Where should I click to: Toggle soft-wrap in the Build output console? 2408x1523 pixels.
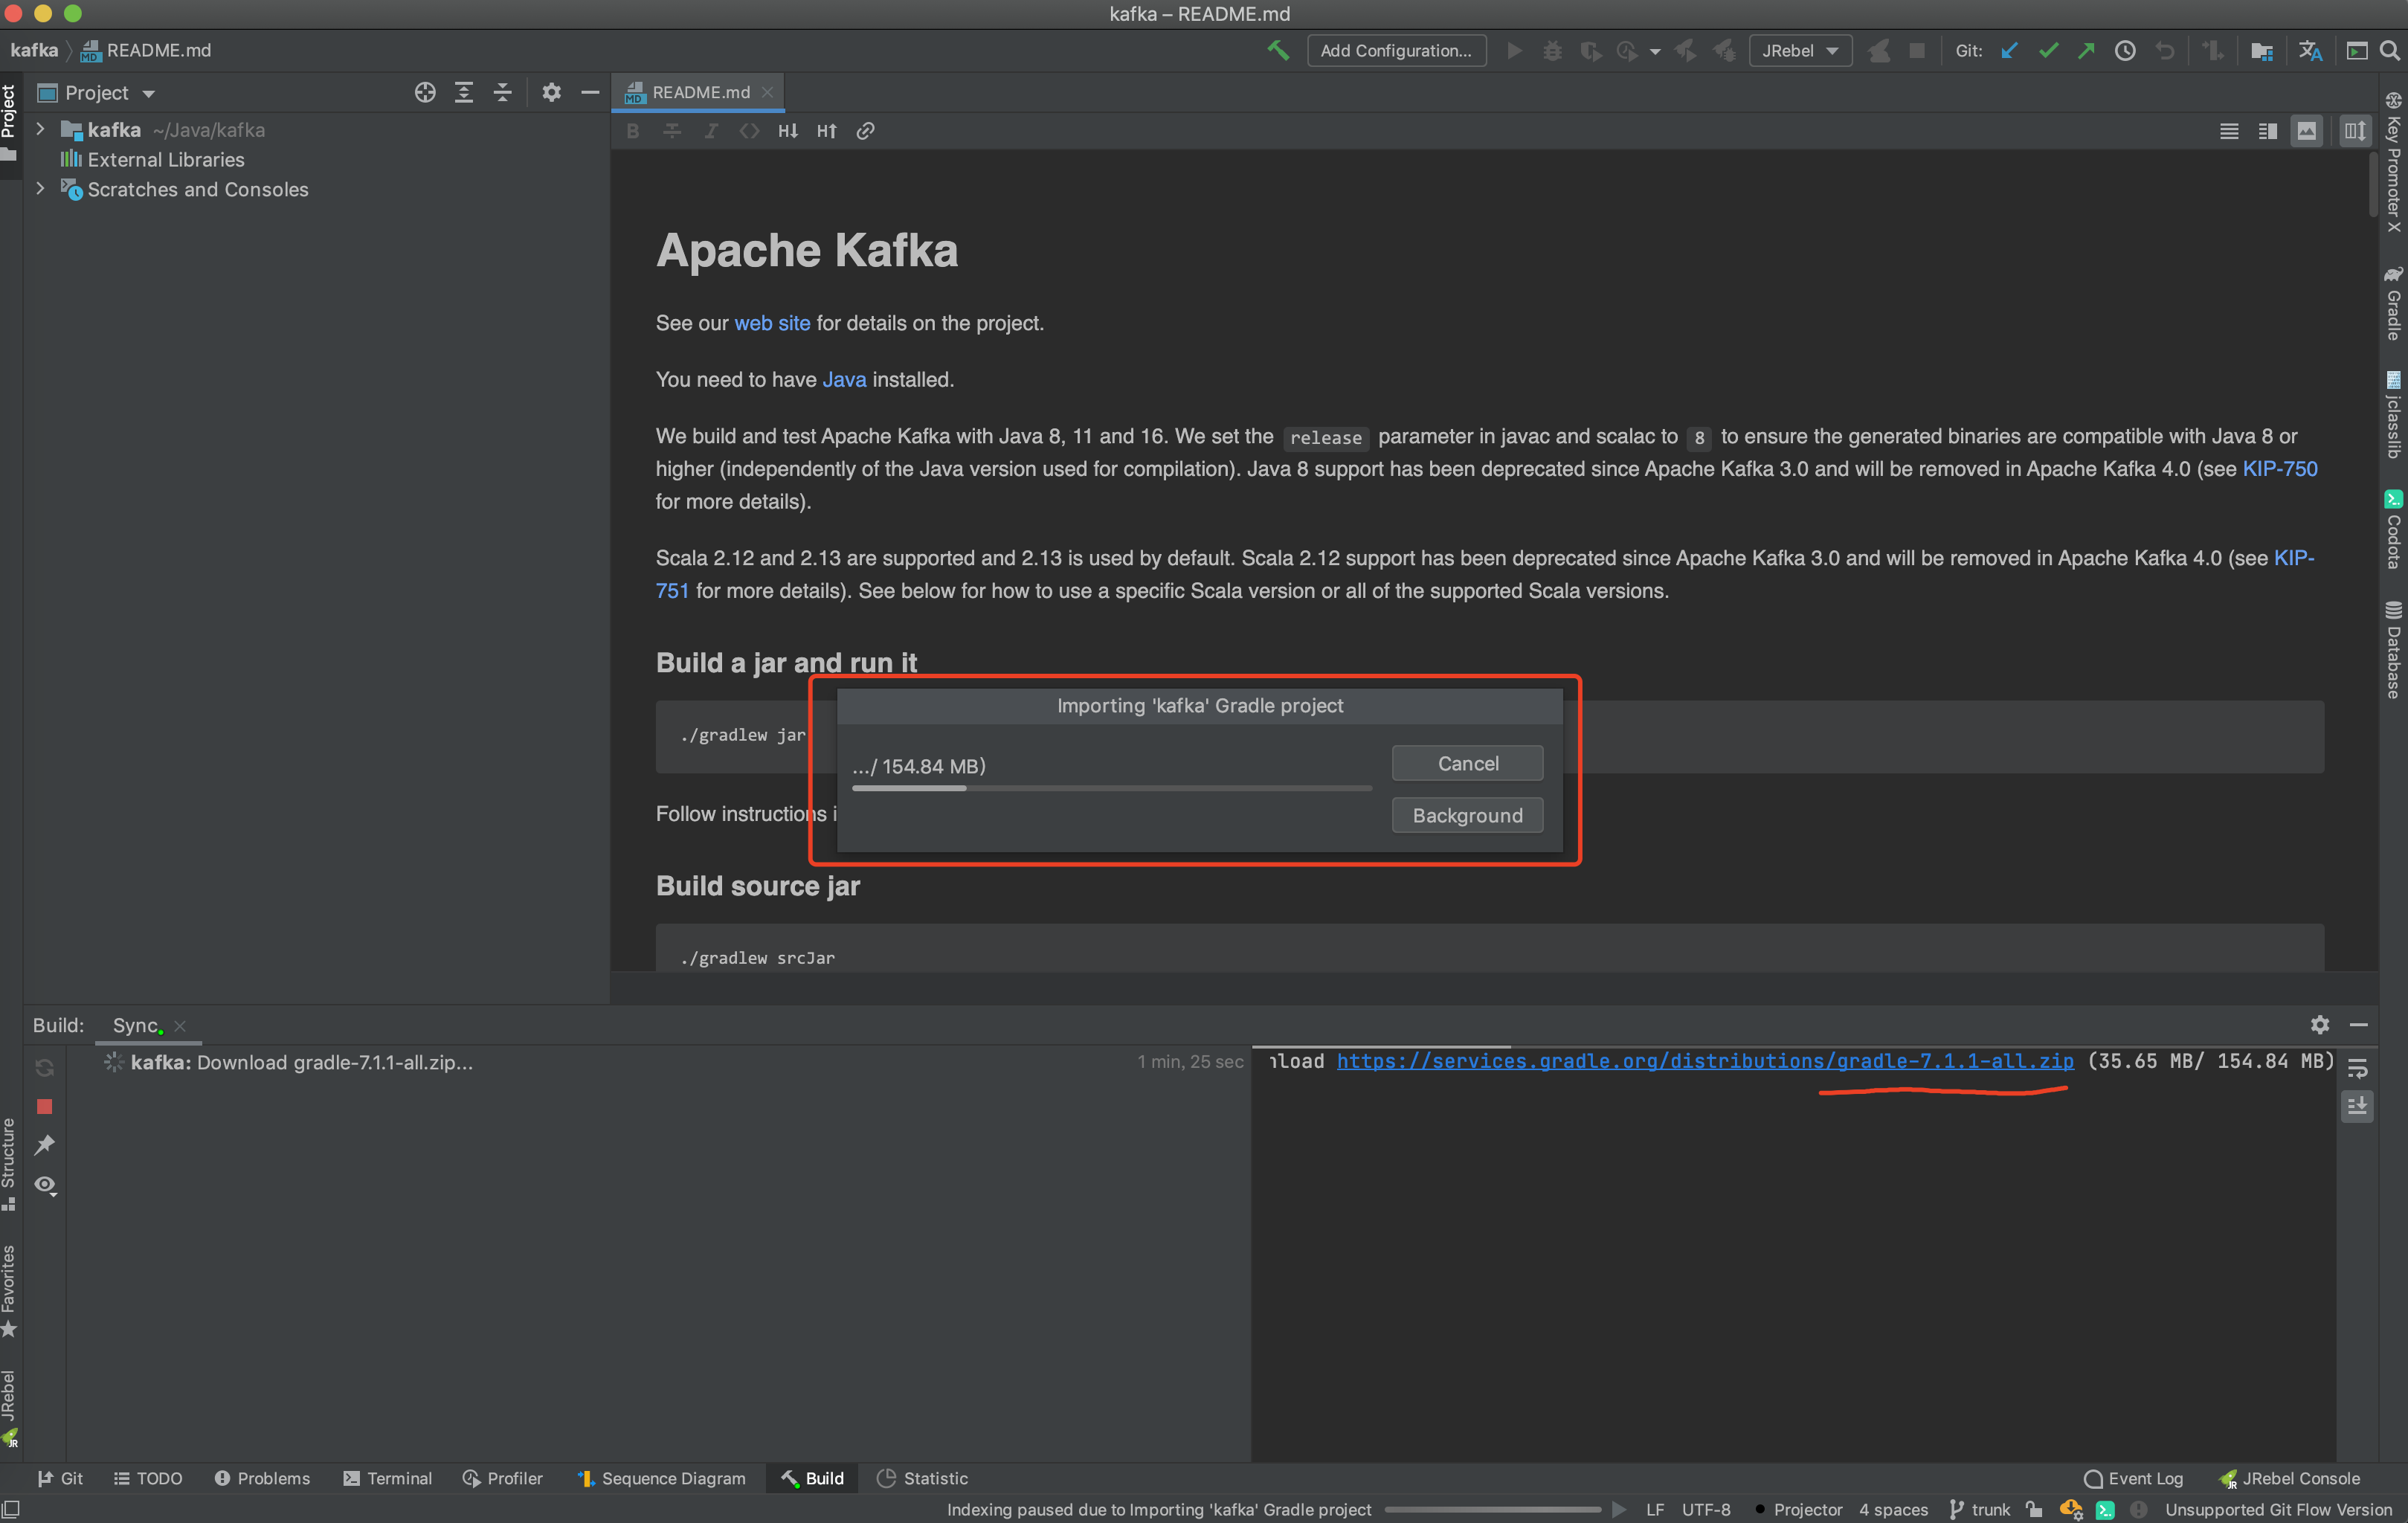[x=2357, y=1068]
